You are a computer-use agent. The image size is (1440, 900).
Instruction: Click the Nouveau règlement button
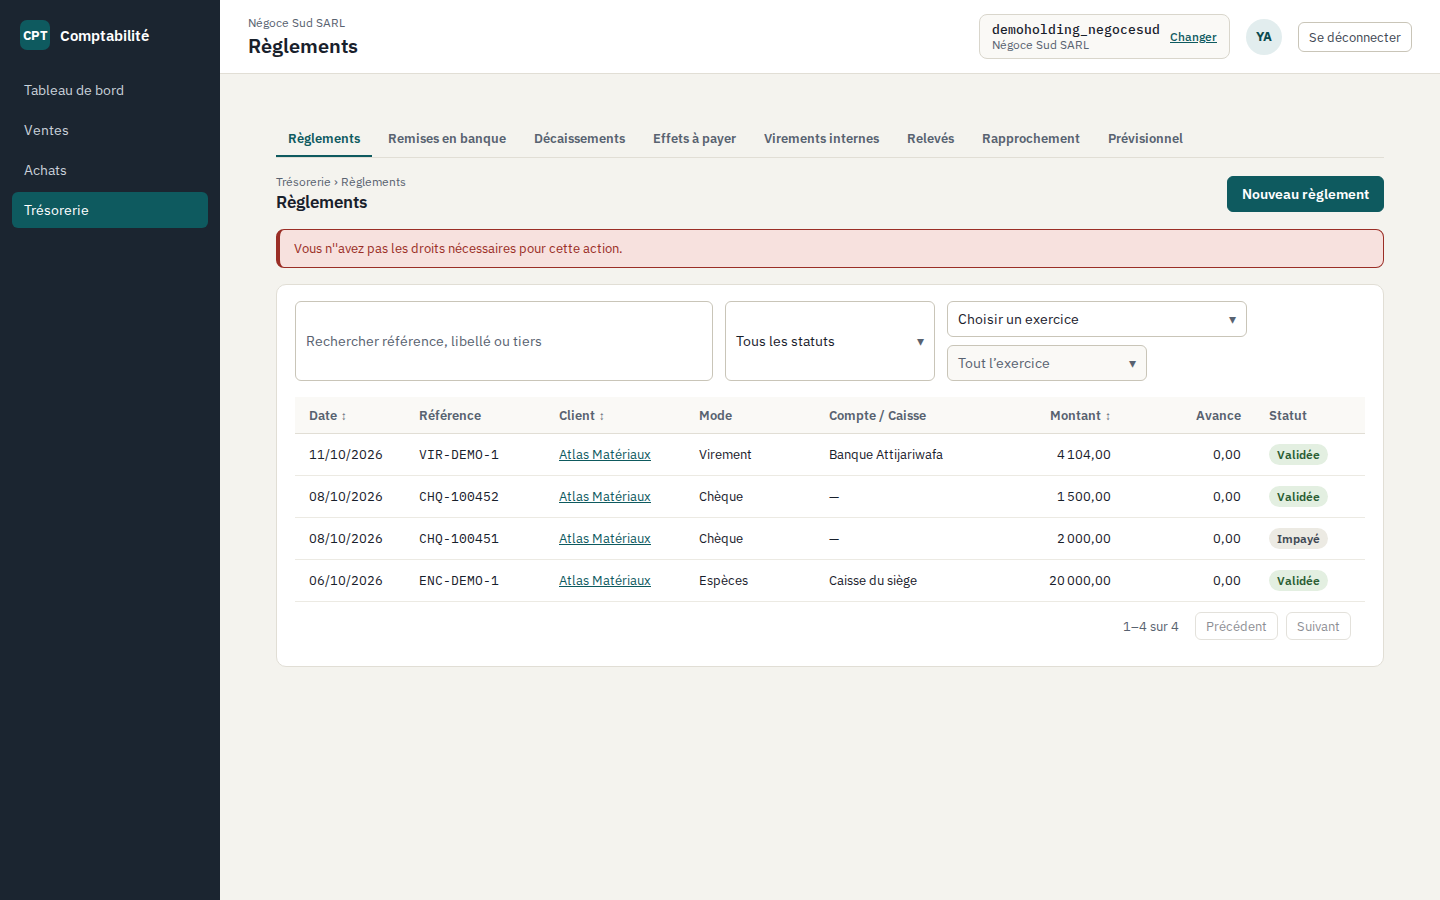1305,194
